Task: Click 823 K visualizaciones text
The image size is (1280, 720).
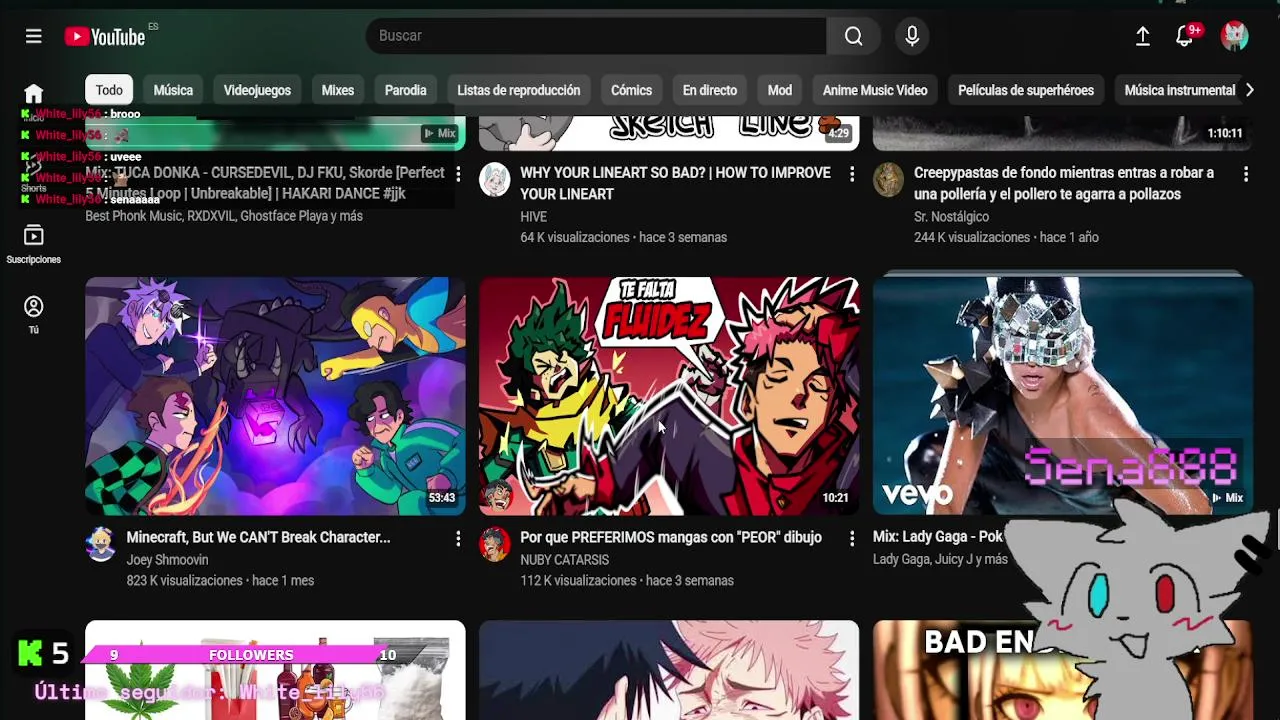Action: pos(184,581)
